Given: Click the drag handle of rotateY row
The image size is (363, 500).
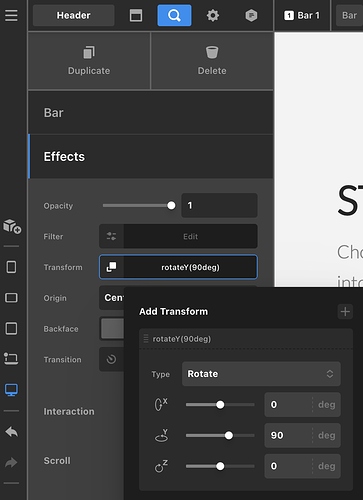Looking at the screenshot, I should pyautogui.click(x=146, y=339).
